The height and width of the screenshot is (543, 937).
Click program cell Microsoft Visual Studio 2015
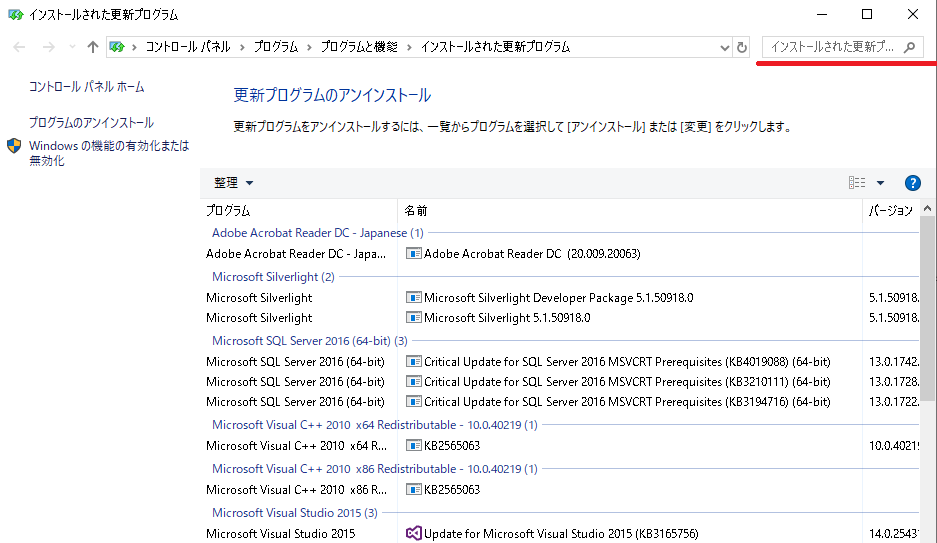click(x=280, y=533)
